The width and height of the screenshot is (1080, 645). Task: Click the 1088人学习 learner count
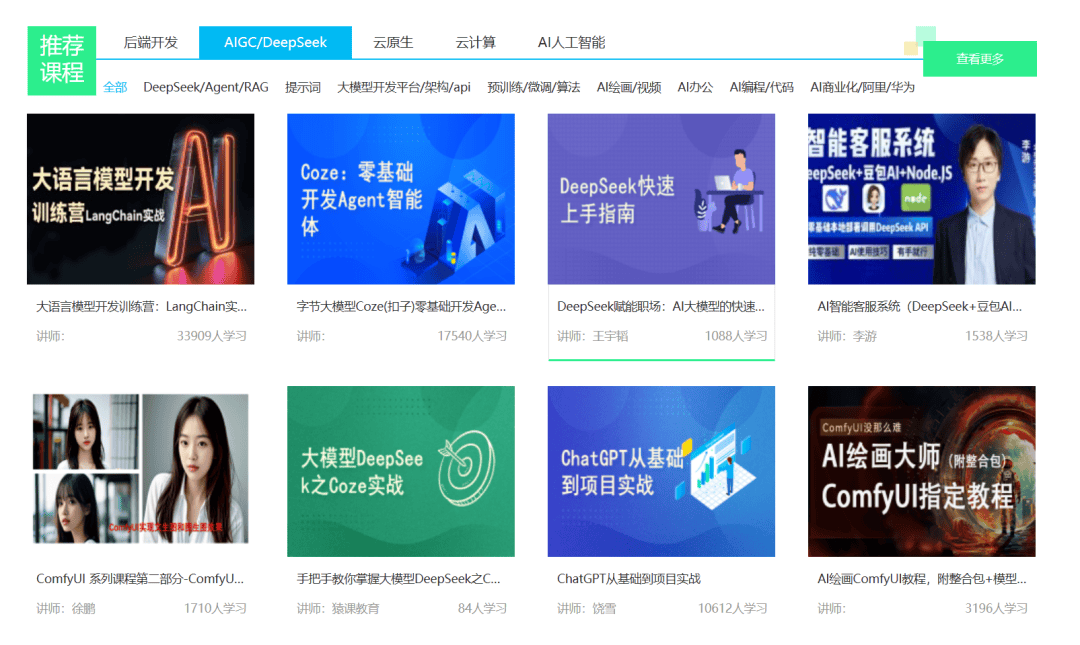(x=736, y=336)
